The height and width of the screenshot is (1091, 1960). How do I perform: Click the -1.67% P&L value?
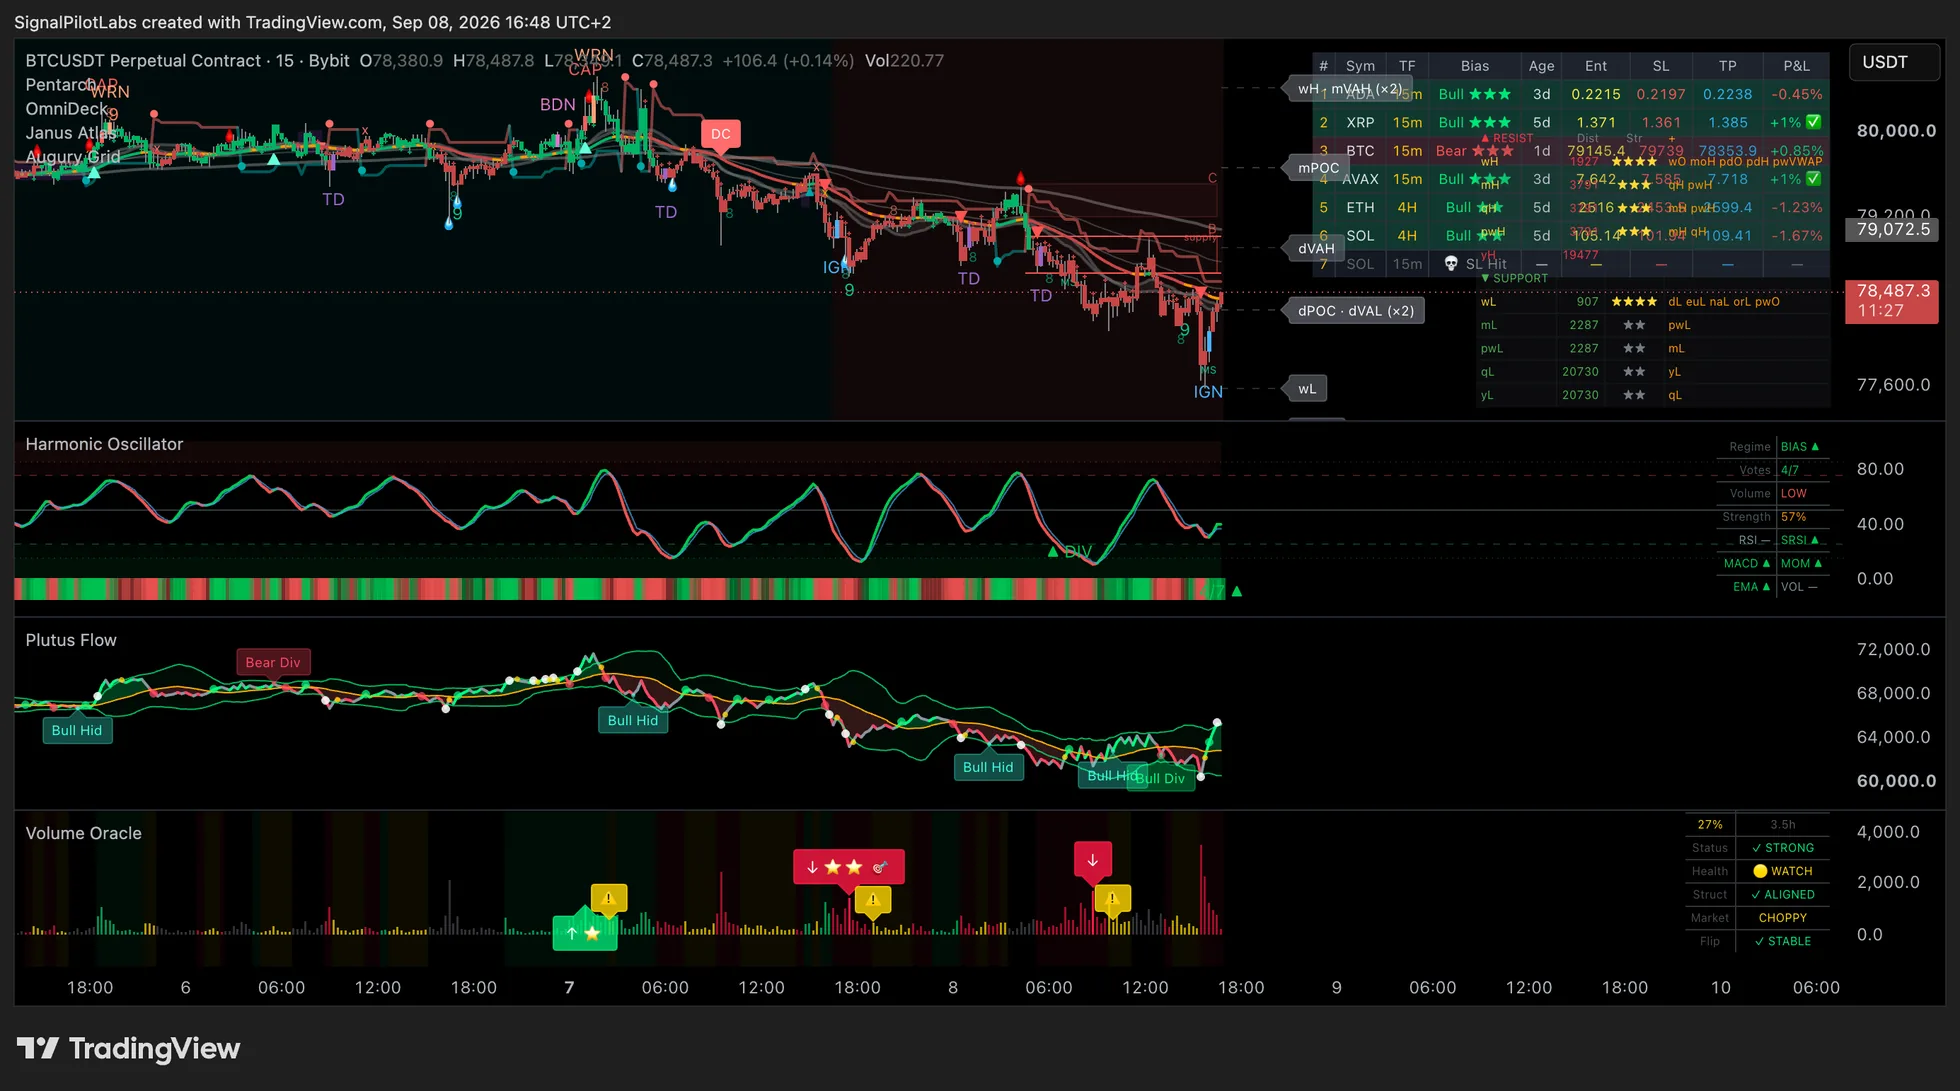pos(1796,236)
